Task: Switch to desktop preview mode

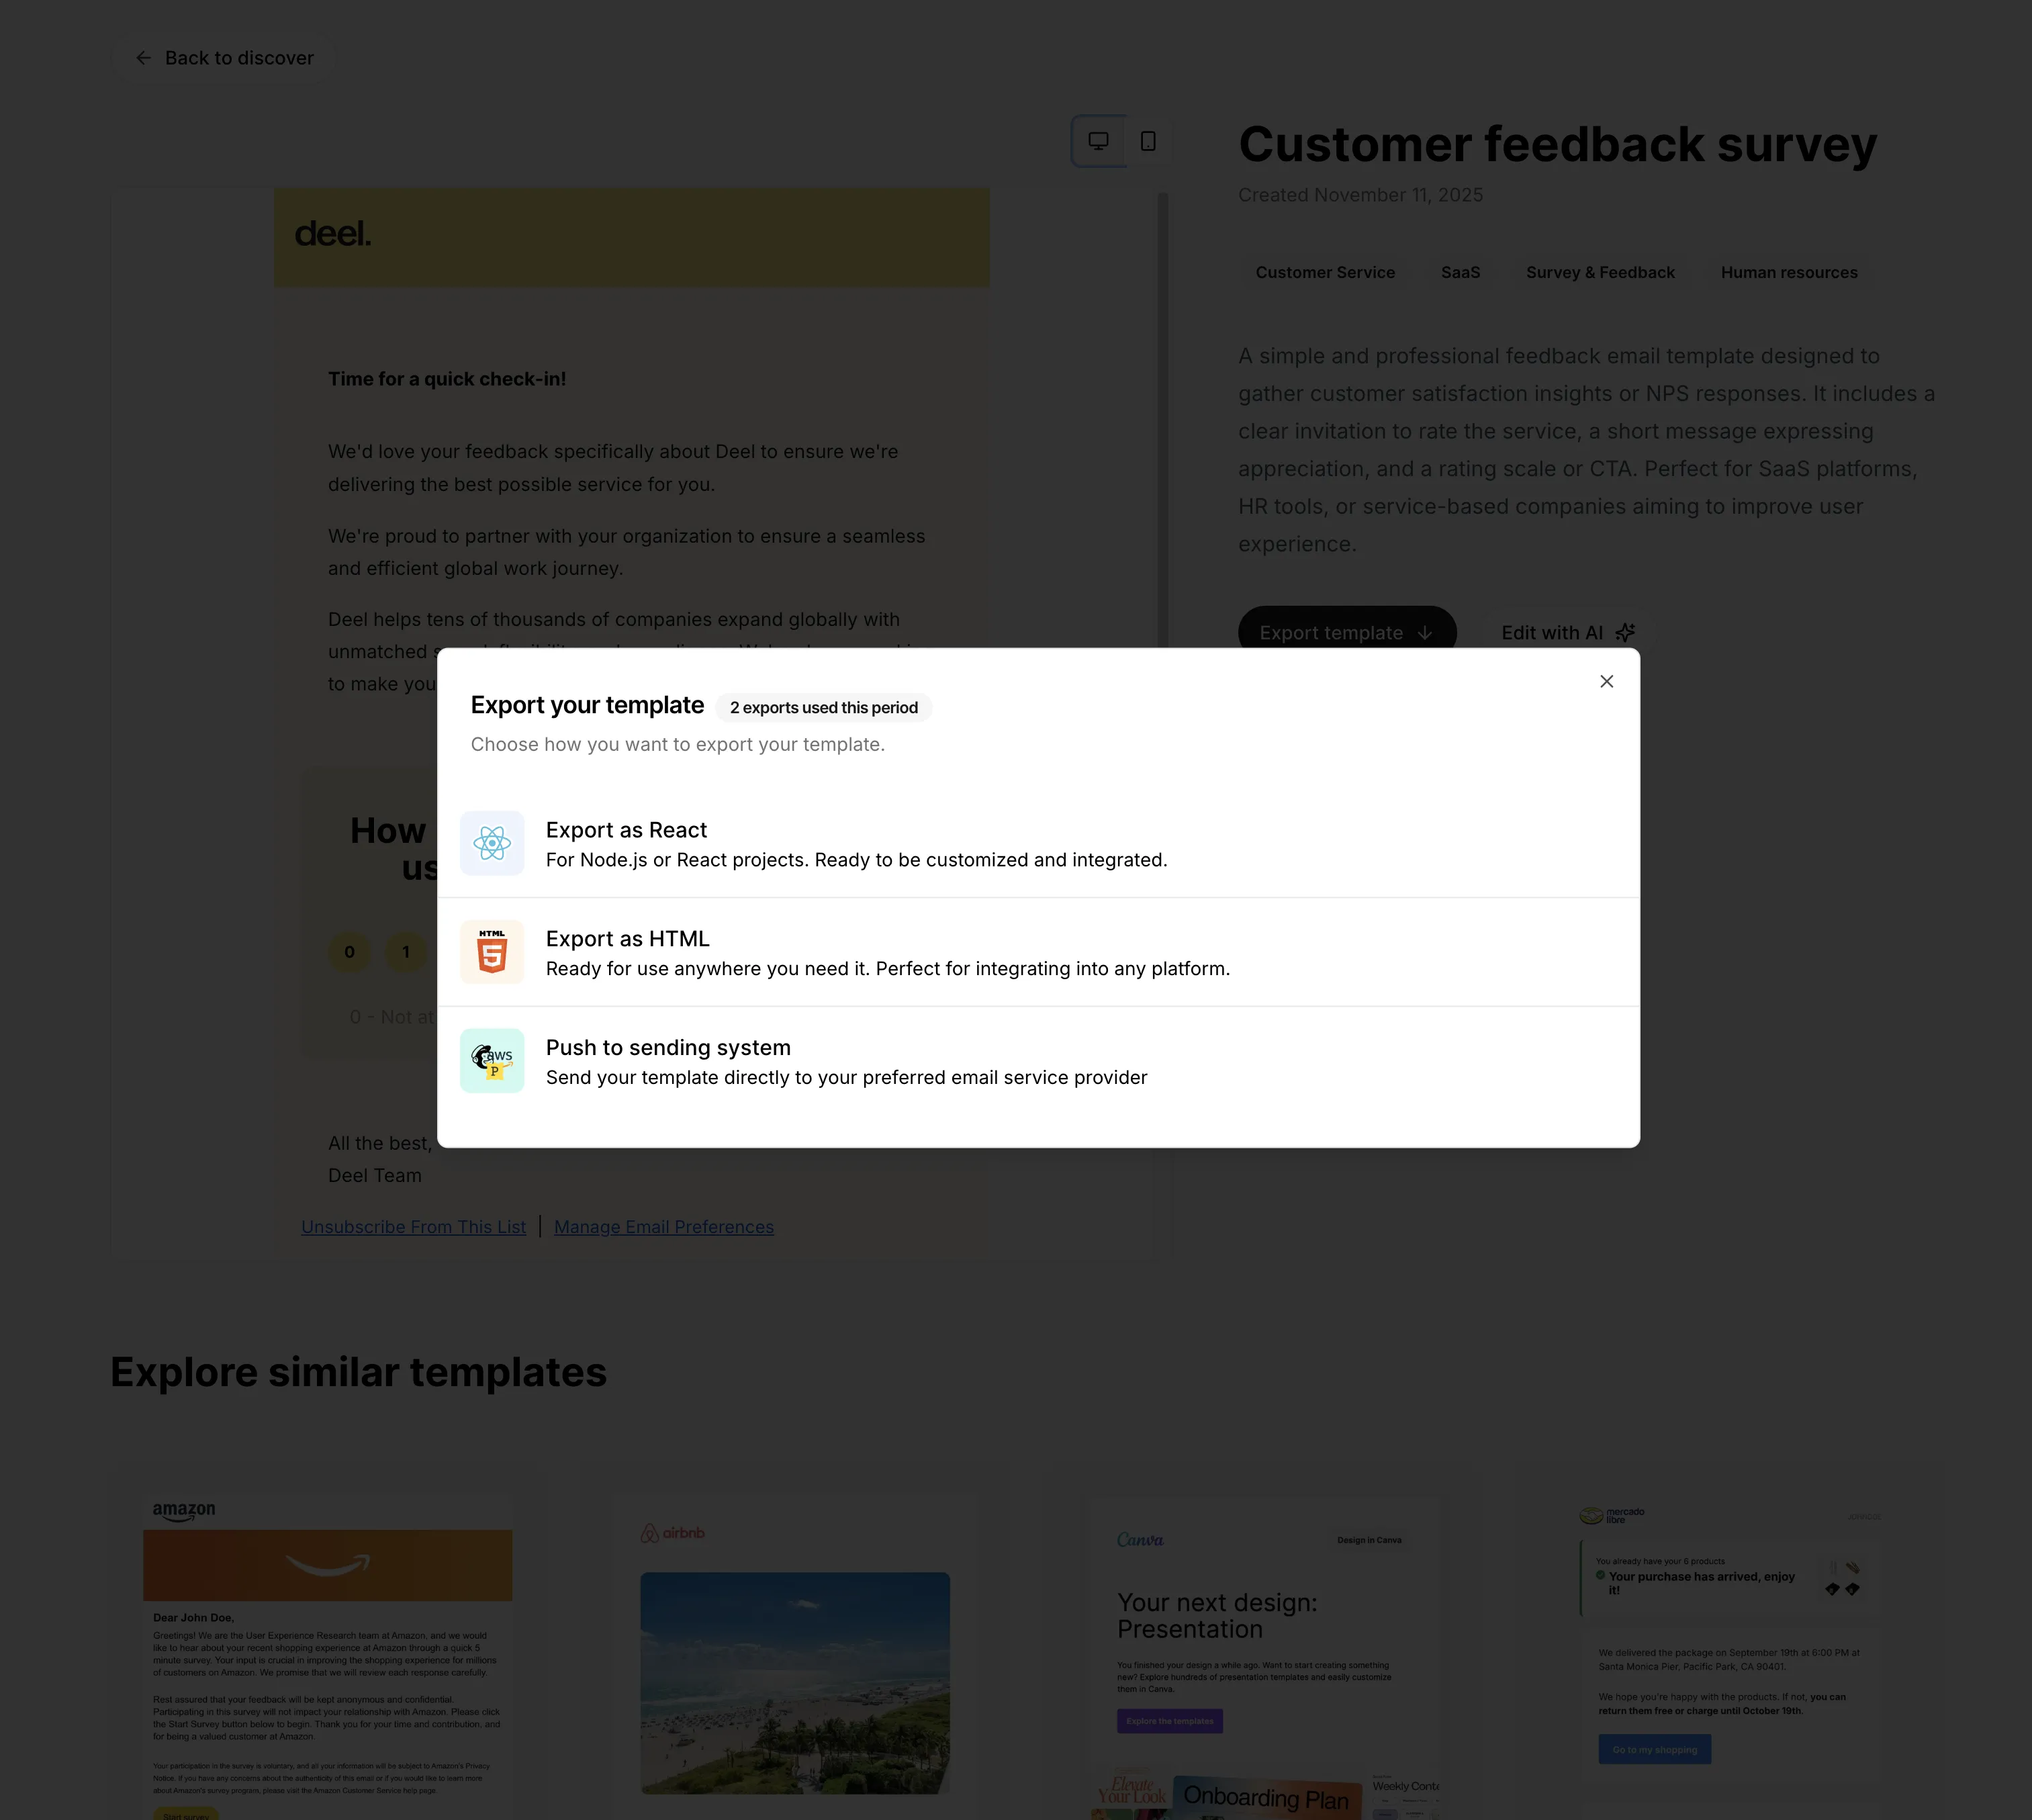Action: (1098, 141)
